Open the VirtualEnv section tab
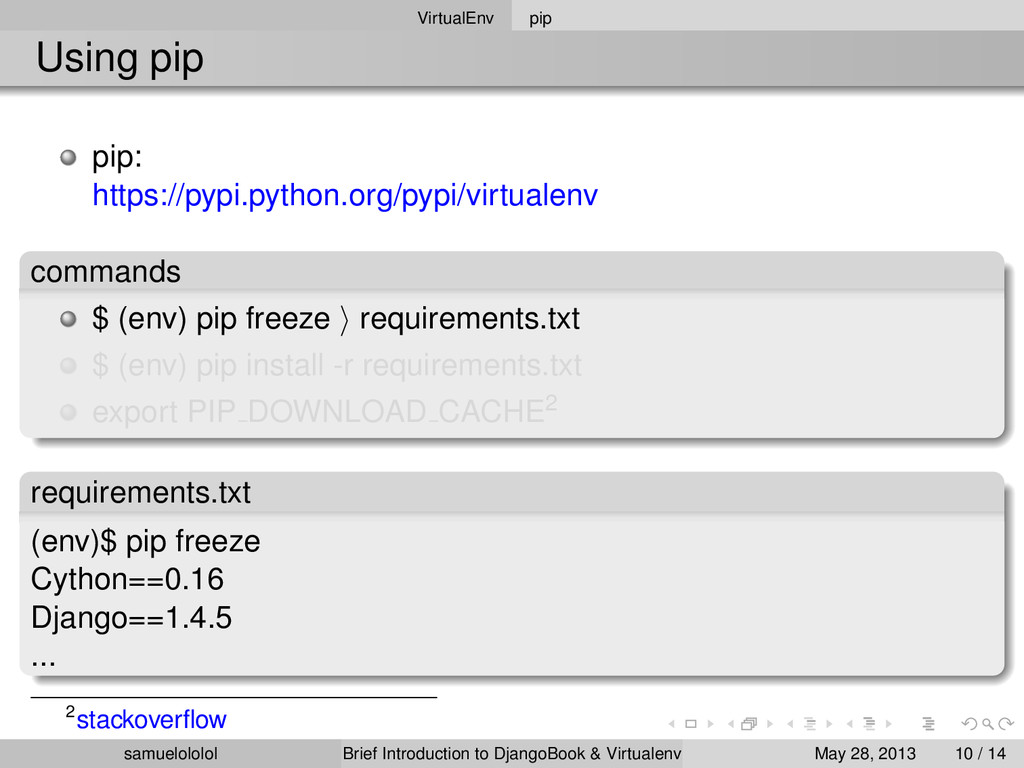This screenshot has height=768, width=1024. [455, 18]
